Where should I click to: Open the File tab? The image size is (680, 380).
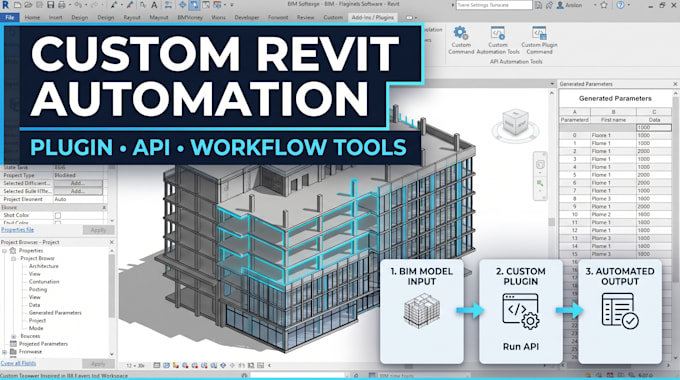pyautogui.click(x=10, y=17)
